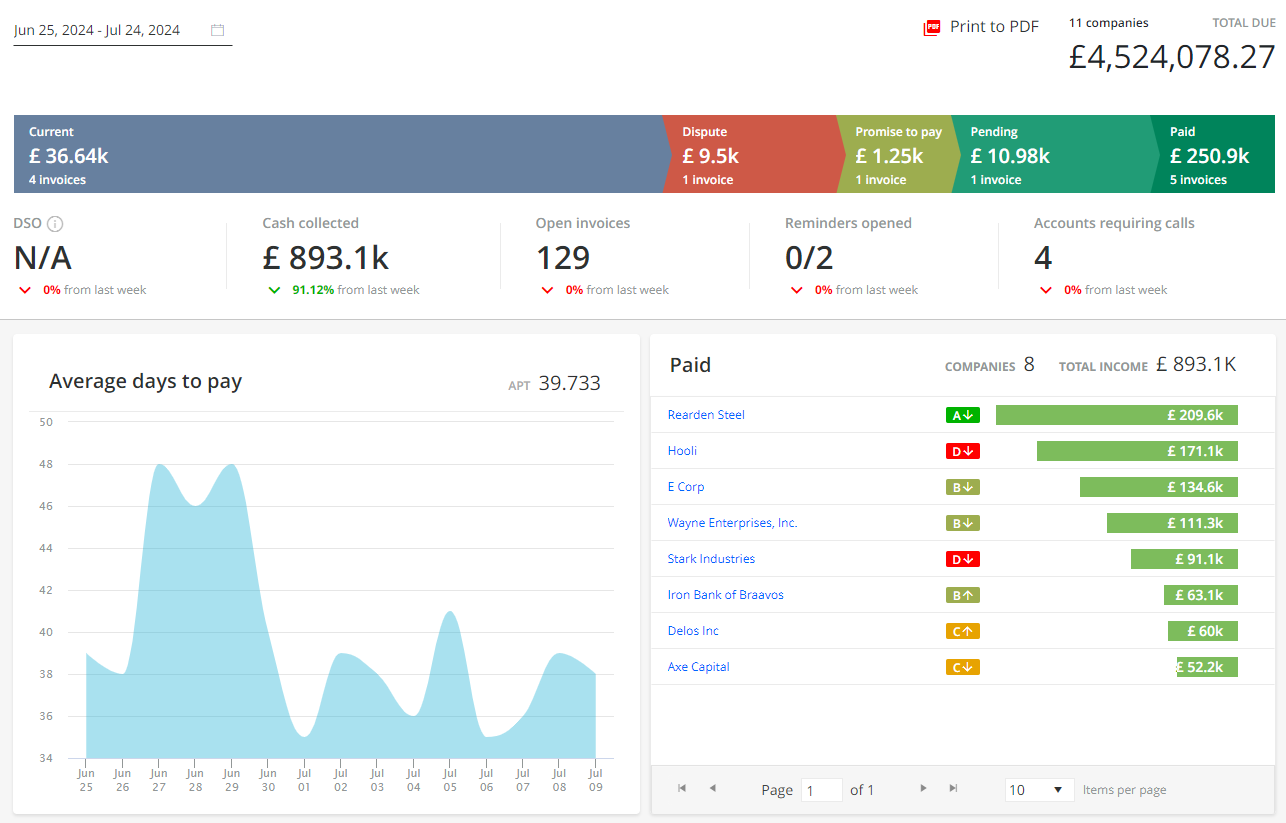Viewport: 1286px width, 823px height.
Task: Open the Jun 25 - Jul 24 date range picker
Action: point(98,30)
